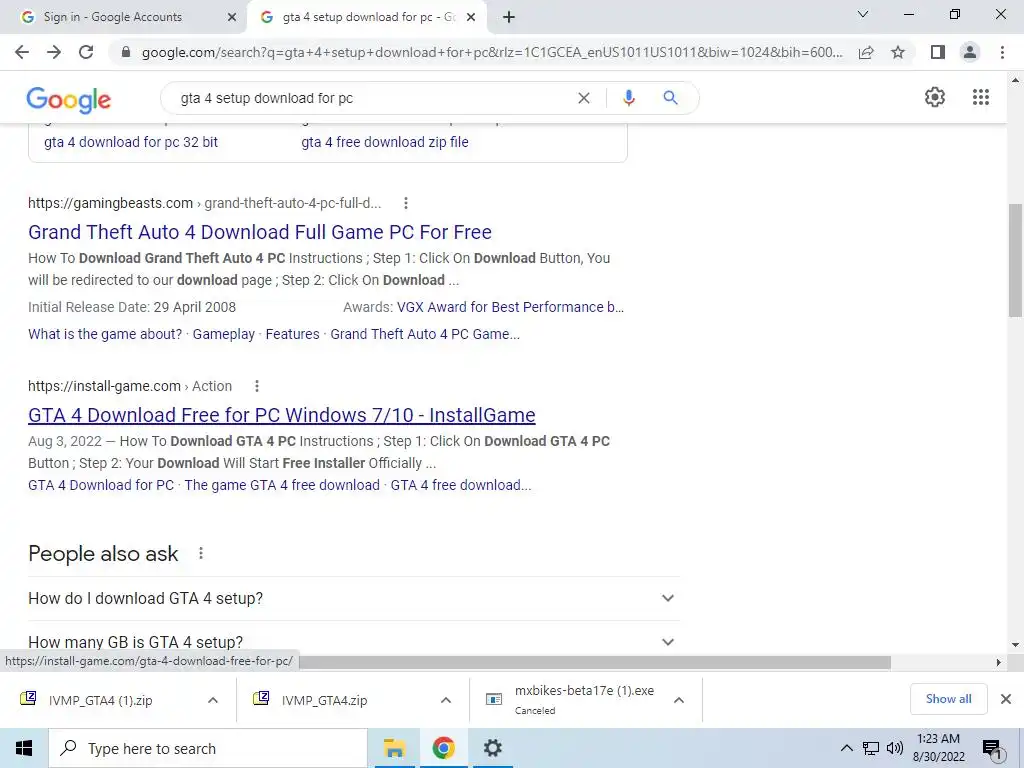Go back to the previous page
Viewport: 1024px width, 768px height.
click(22, 52)
